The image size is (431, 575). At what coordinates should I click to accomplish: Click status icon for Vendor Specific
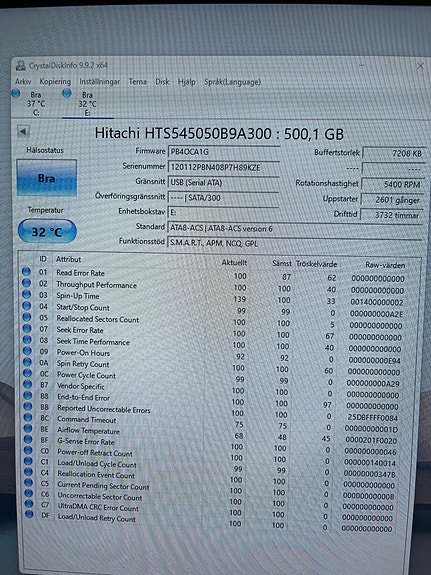click(x=28, y=385)
